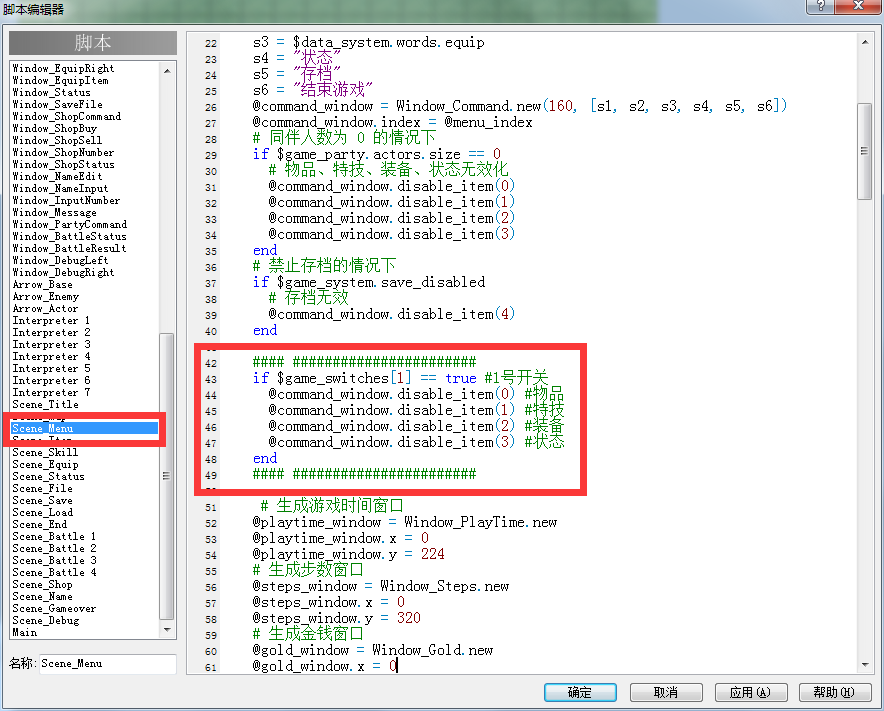Viewport: 884px width, 711px height.
Task: Click the code editor scroll-down arrow
Action: point(865,665)
